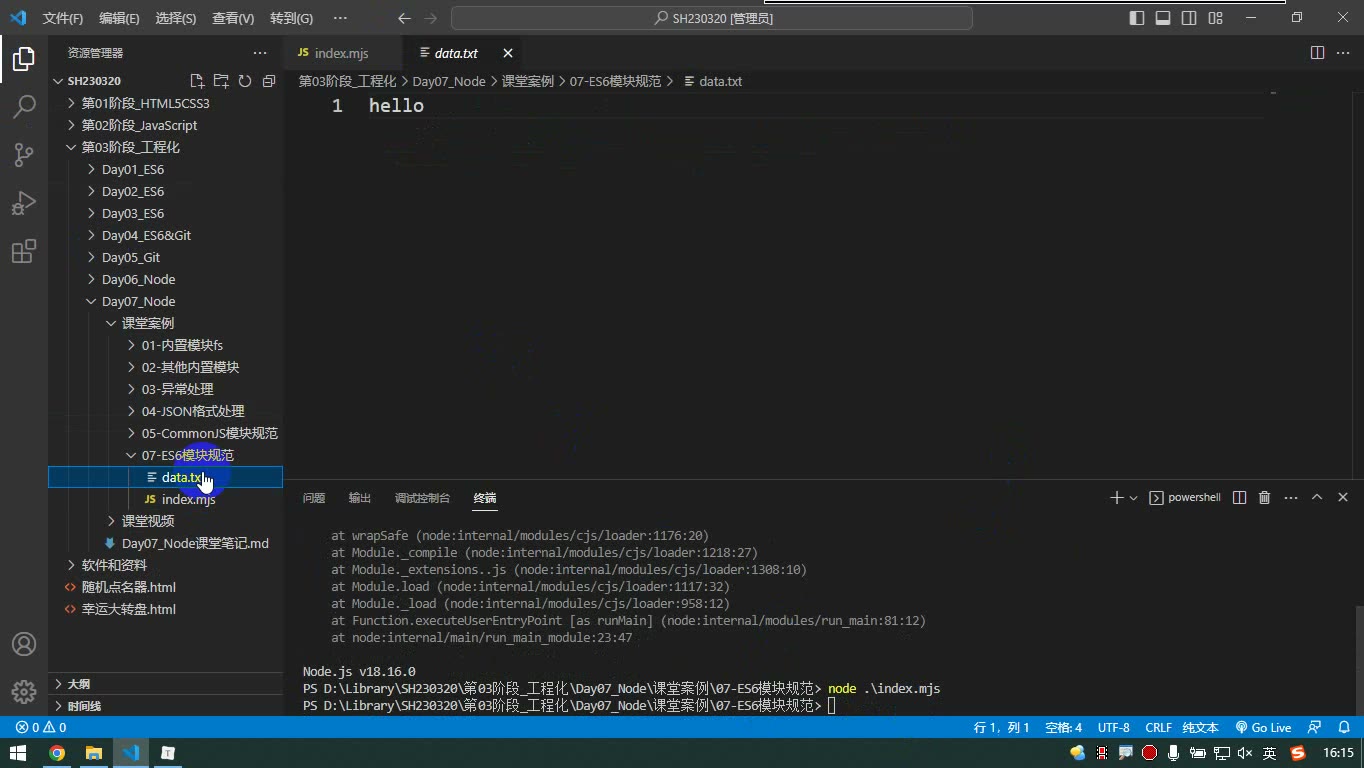Screen dimensions: 1364x768
Task: Kill terminal with trash icon
Action: click(1264, 497)
